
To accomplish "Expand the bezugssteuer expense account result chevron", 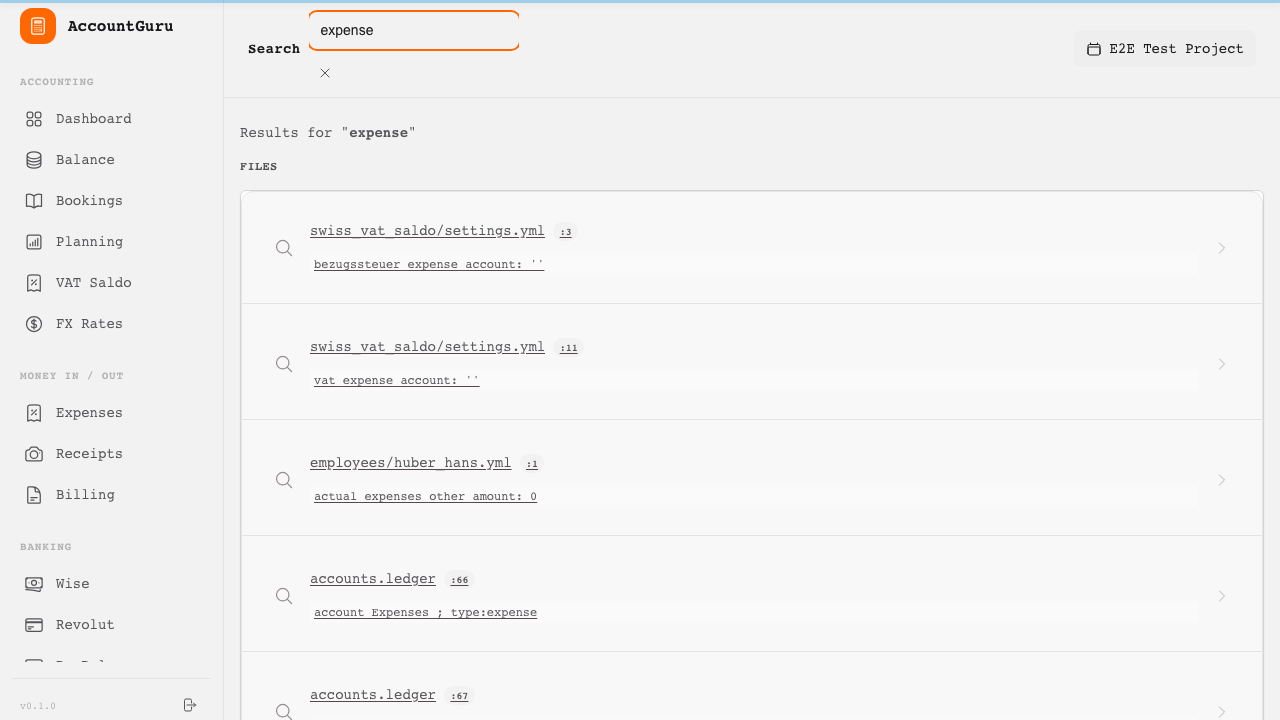I will [1221, 248].
